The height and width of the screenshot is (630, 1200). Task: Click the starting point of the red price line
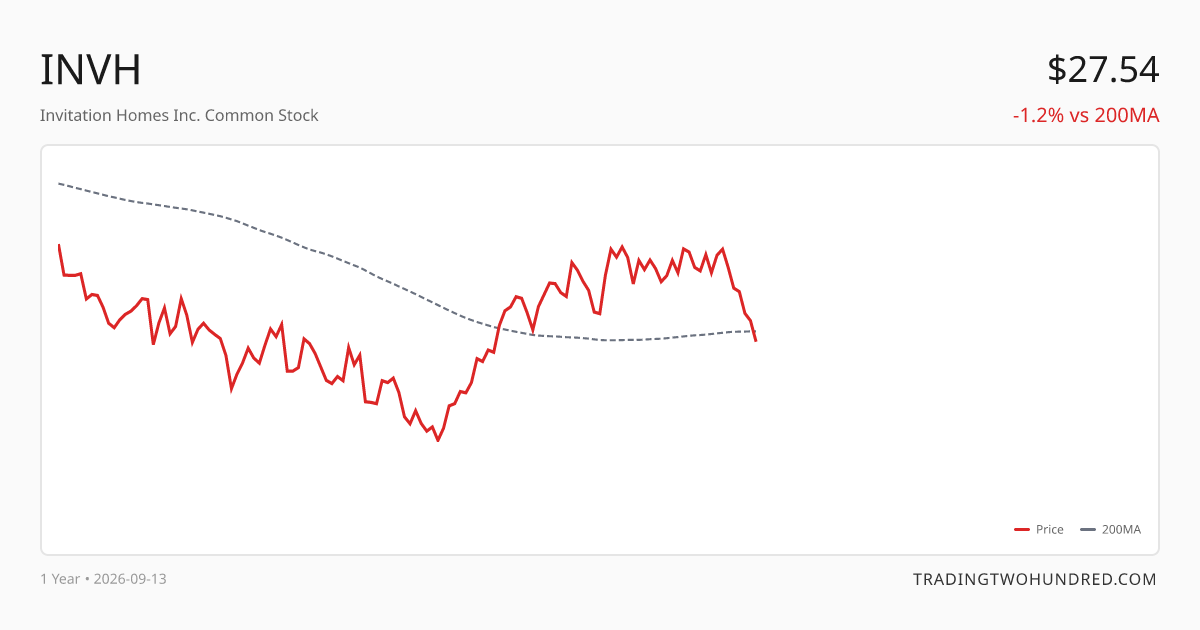coord(59,245)
